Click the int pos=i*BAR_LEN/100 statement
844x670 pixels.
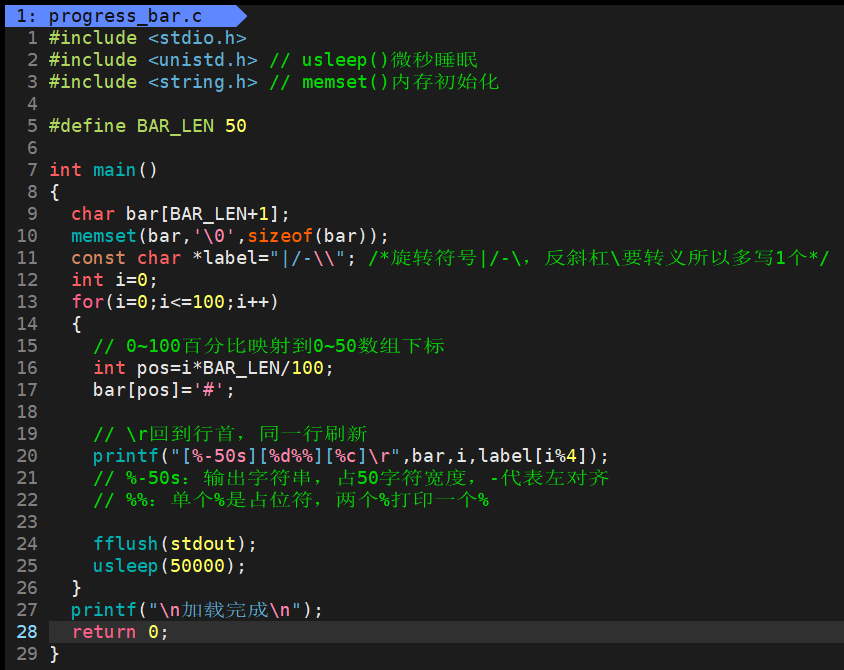tap(213, 368)
